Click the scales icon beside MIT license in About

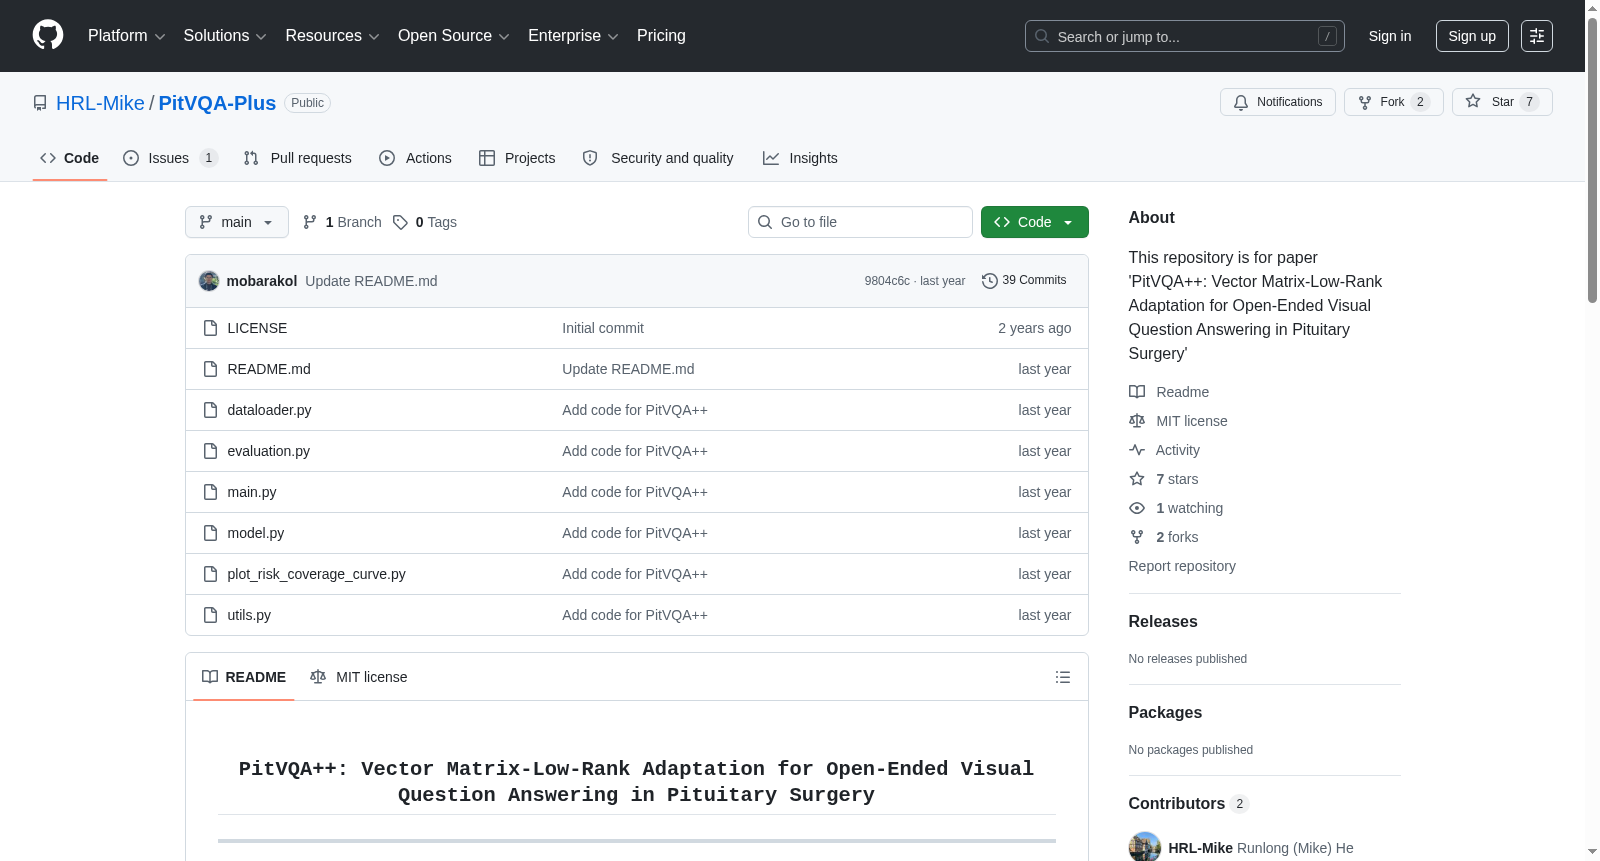click(x=1137, y=421)
